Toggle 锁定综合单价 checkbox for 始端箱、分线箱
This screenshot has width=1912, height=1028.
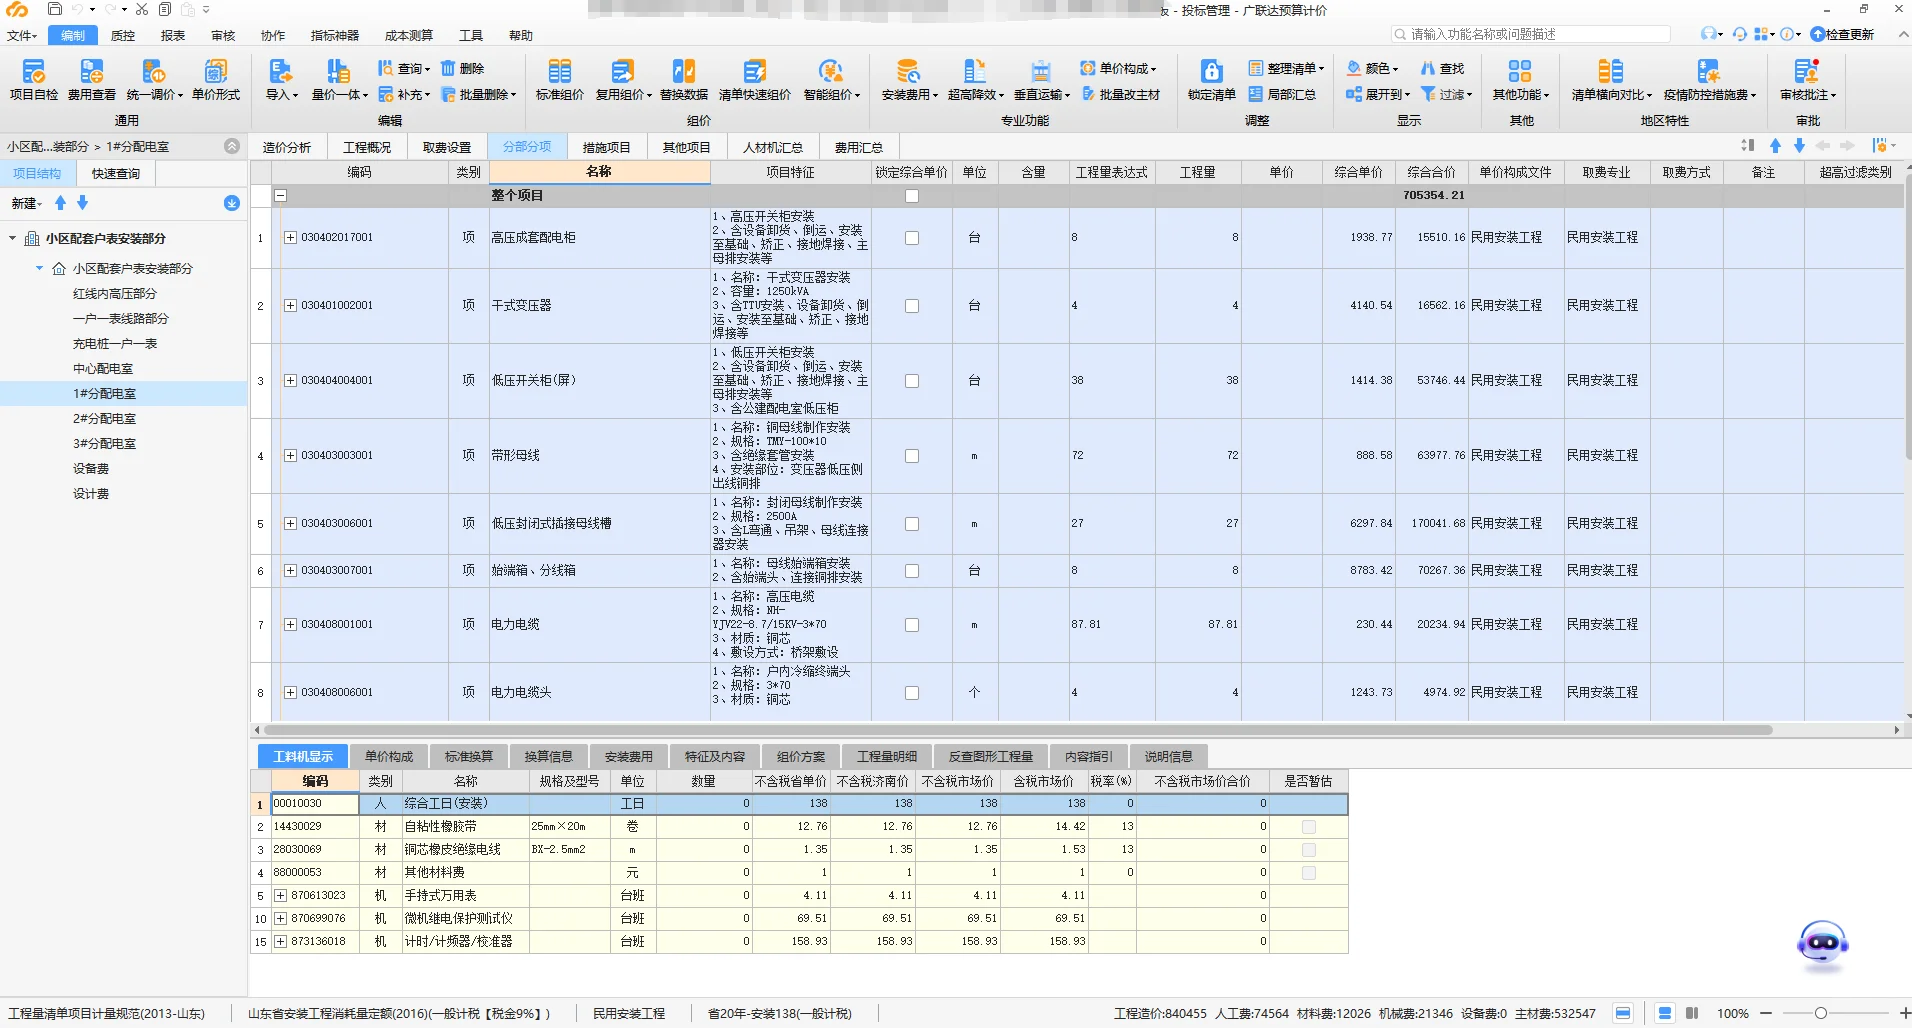[912, 571]
